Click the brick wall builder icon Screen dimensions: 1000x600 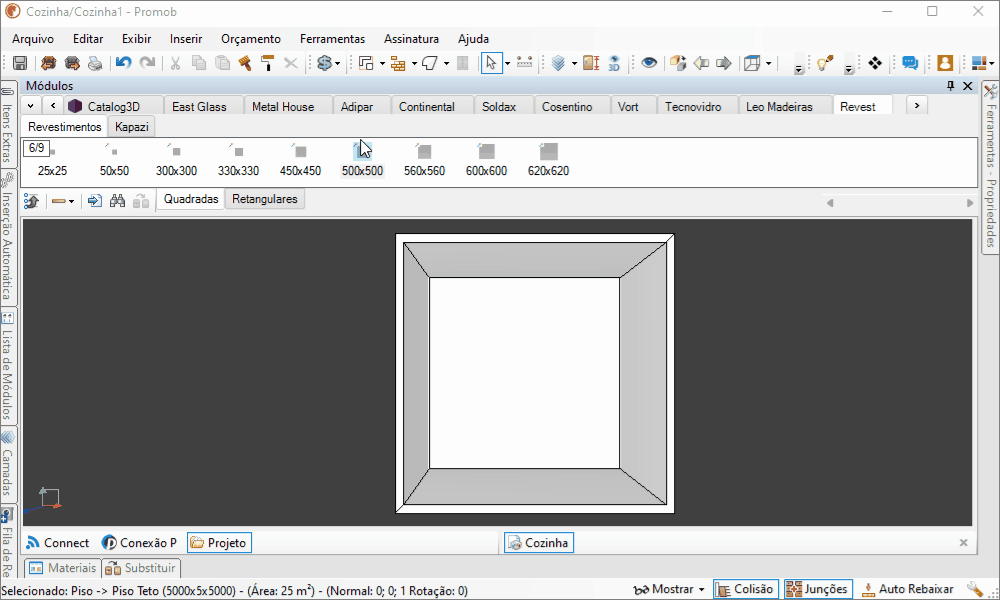click(398, 63)
